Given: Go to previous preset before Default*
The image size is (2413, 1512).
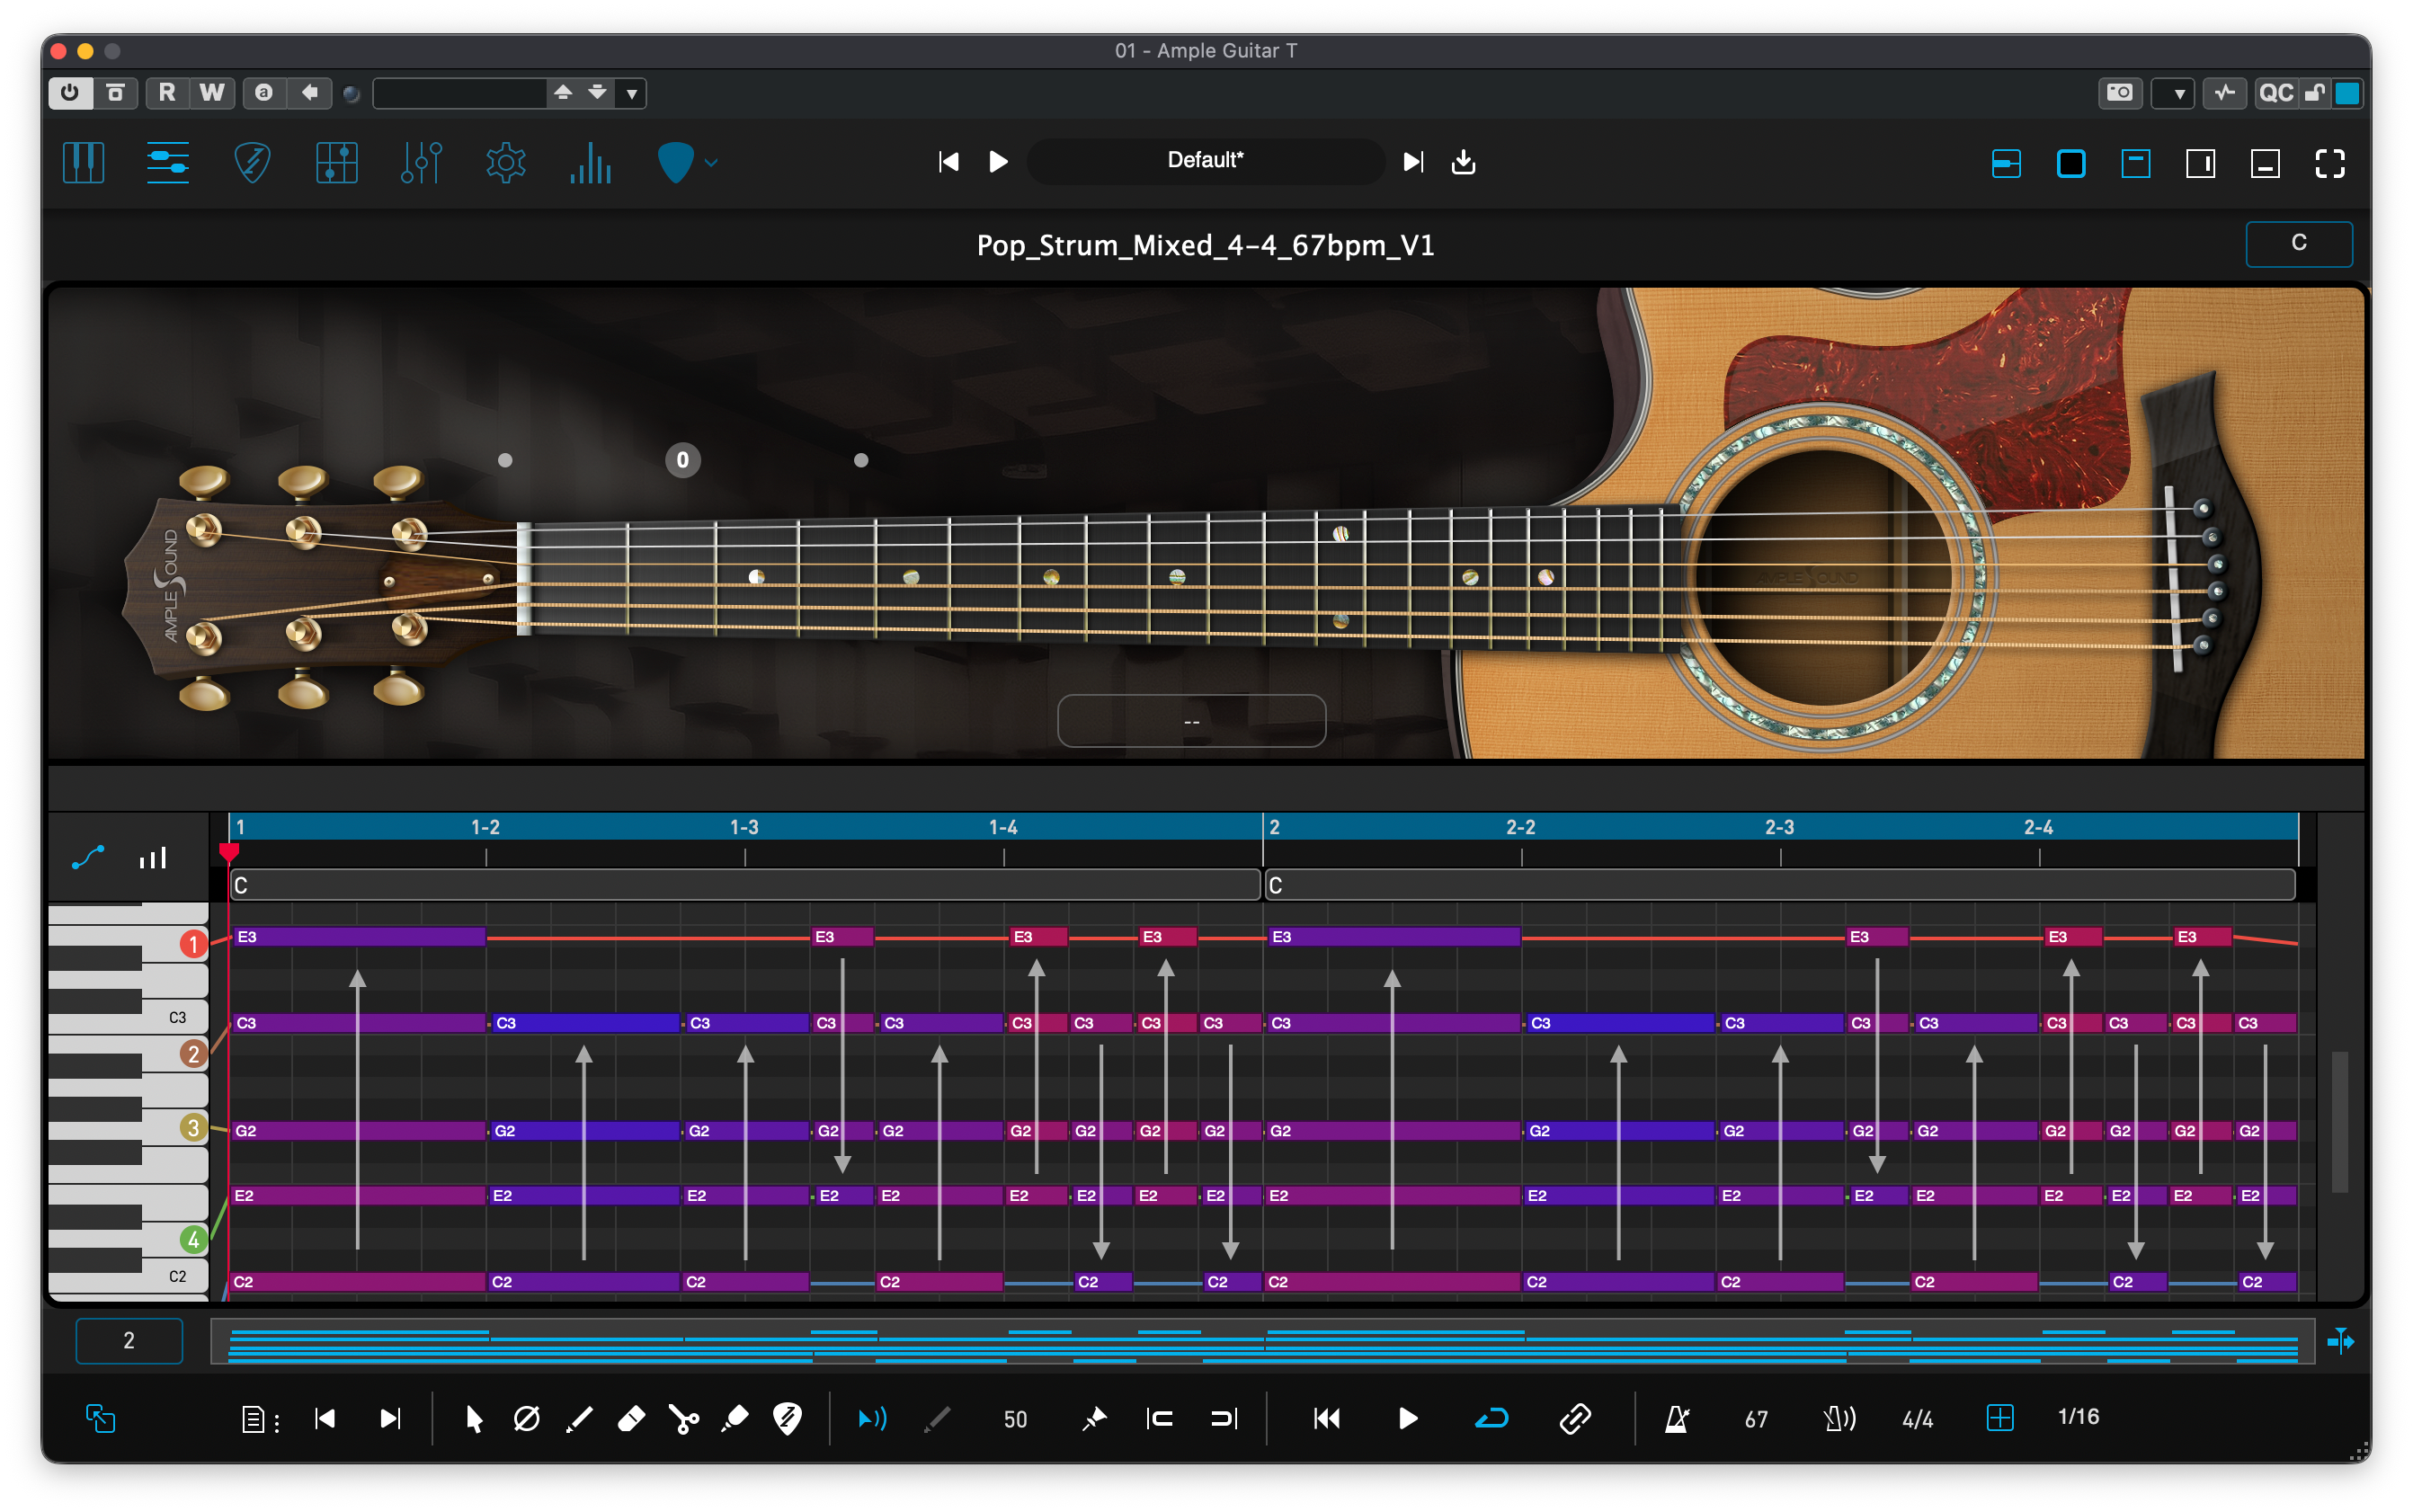Looking at the screenshot, I should 949,161.
